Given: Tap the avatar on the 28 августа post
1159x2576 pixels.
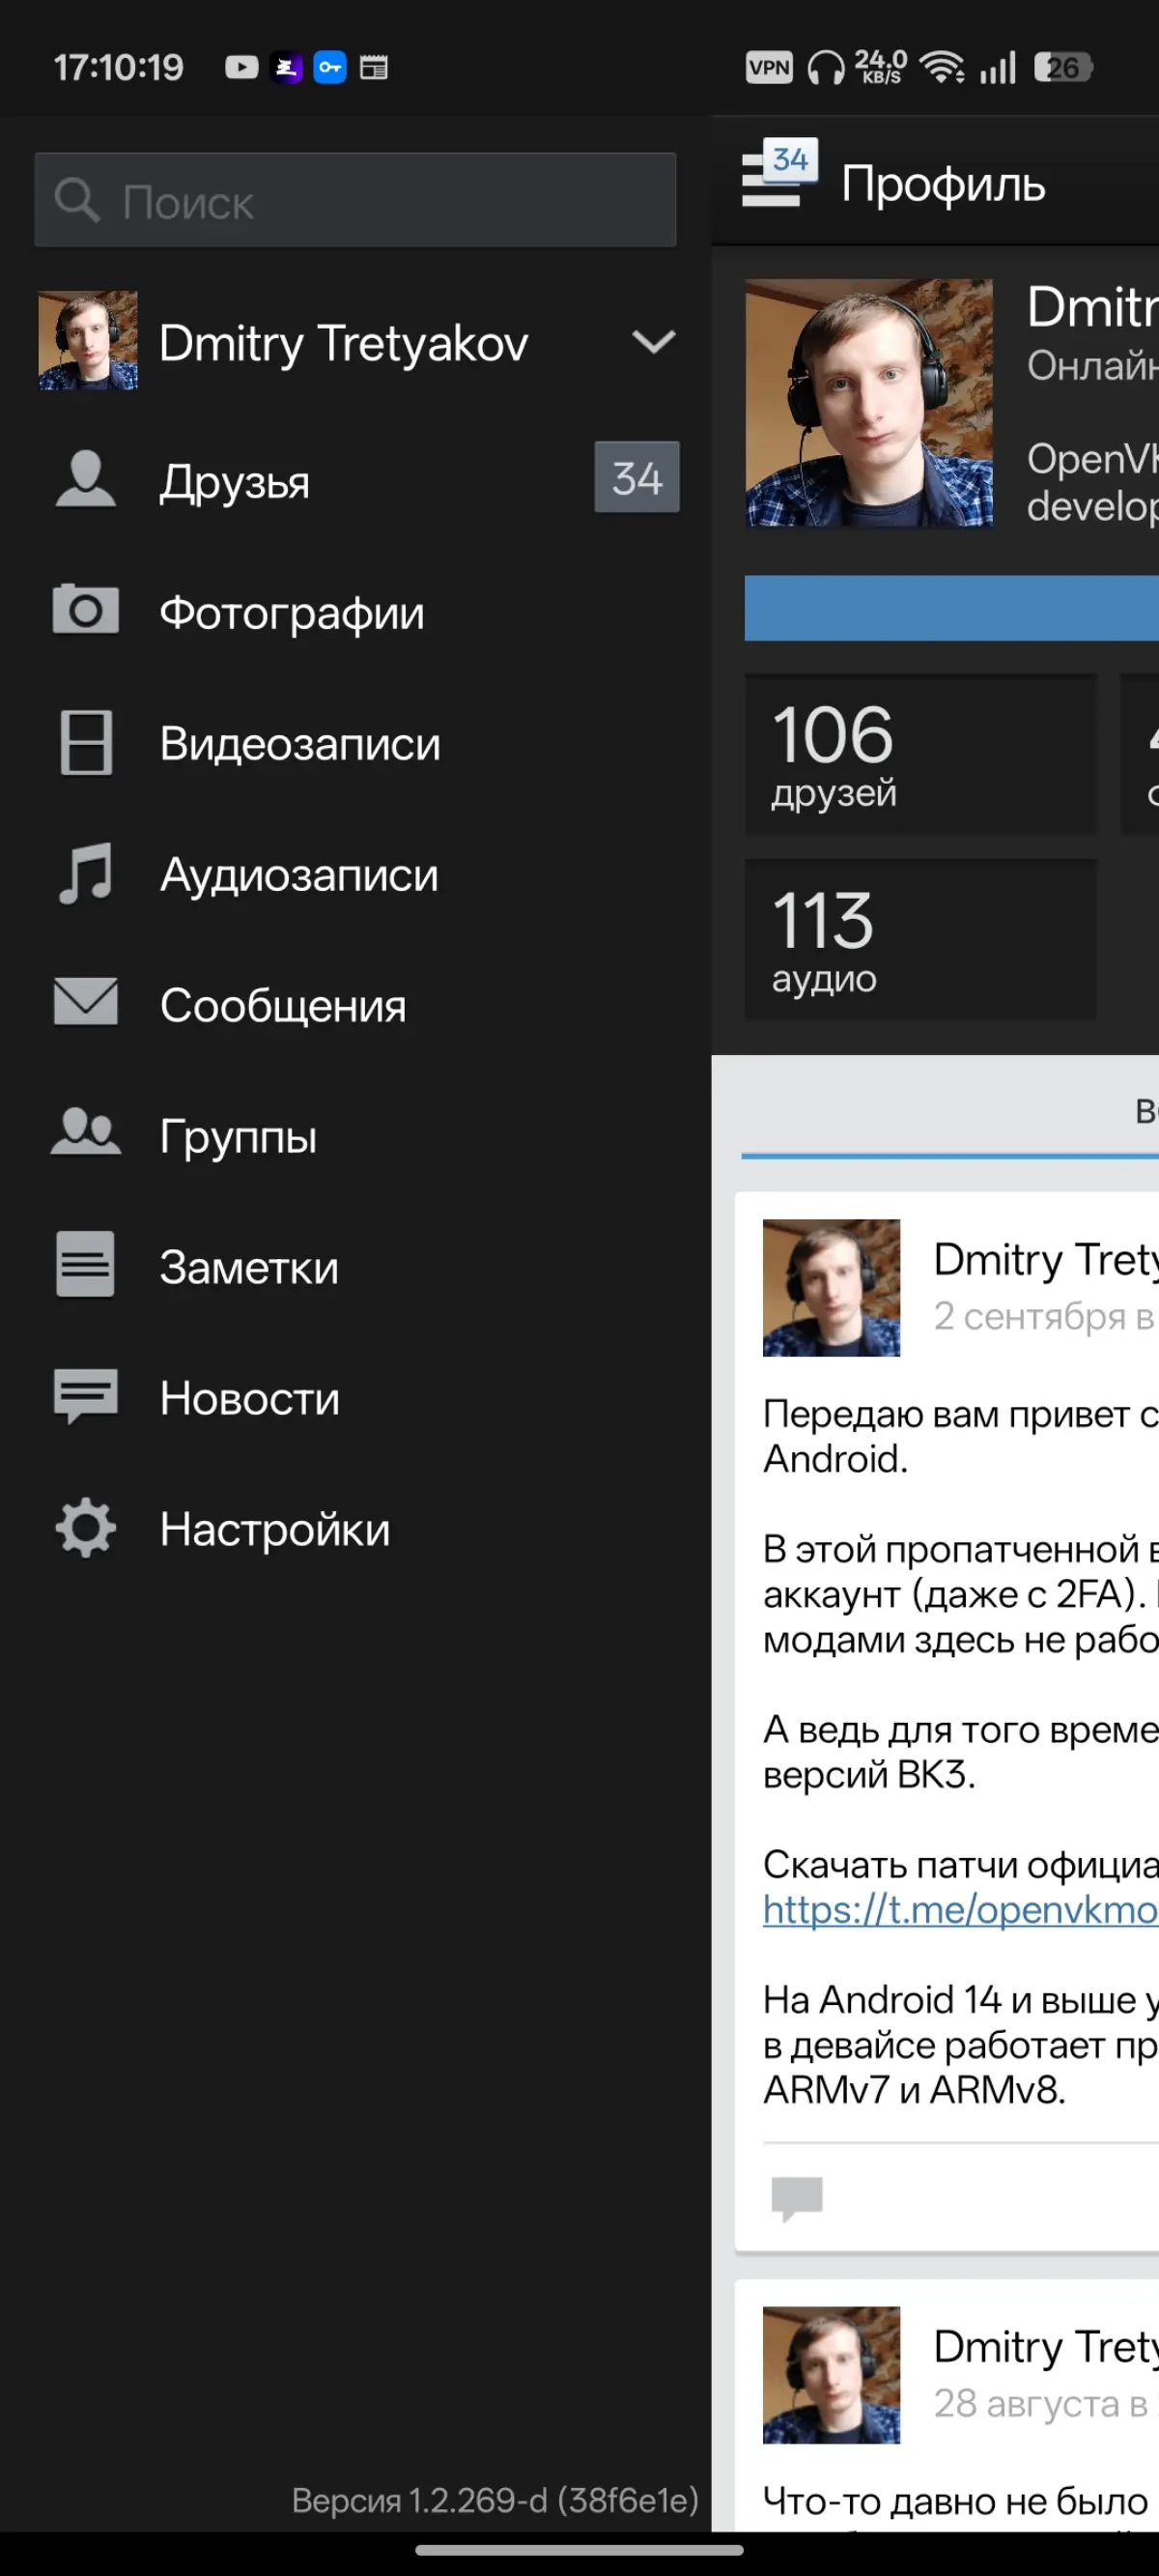Looking at the screenshot, I should 831,2375.
